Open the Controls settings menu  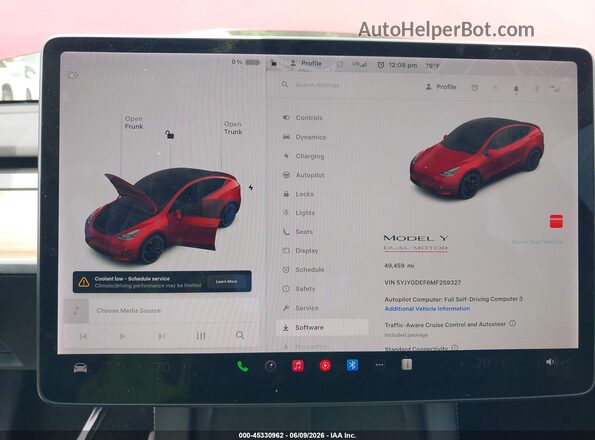(303, 118)
